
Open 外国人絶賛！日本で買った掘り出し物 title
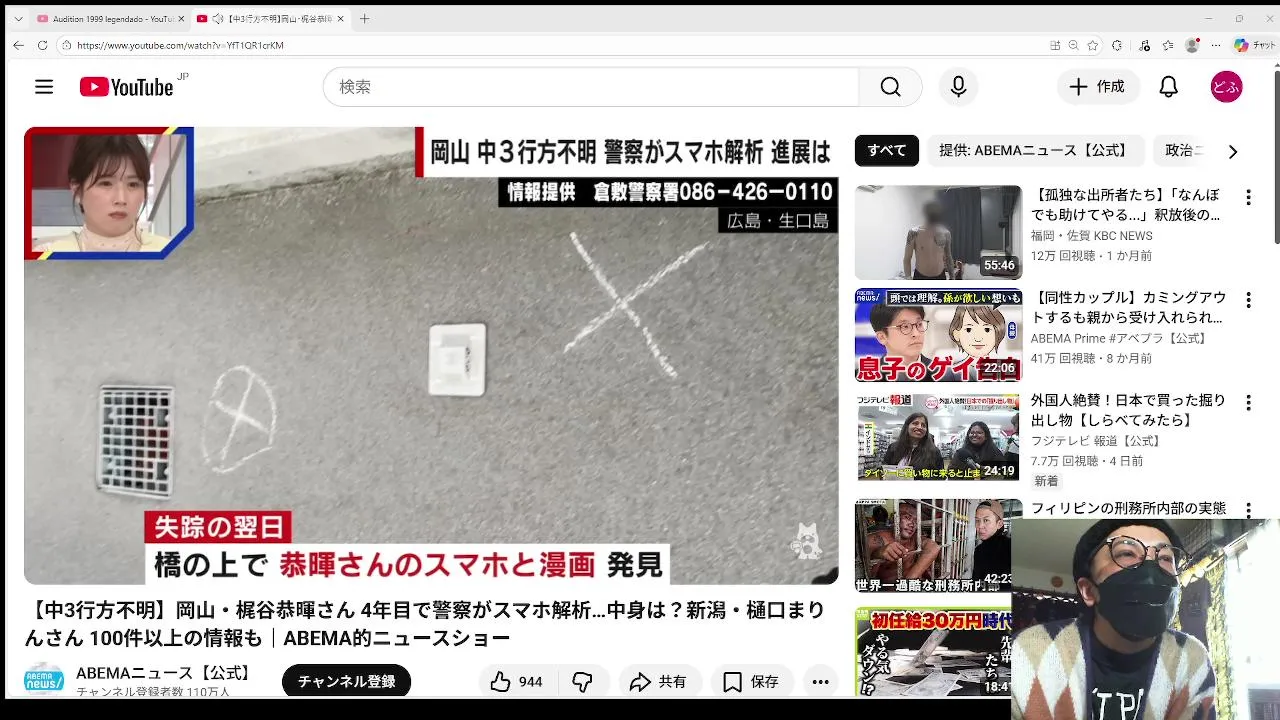[x=1128, y=410]
